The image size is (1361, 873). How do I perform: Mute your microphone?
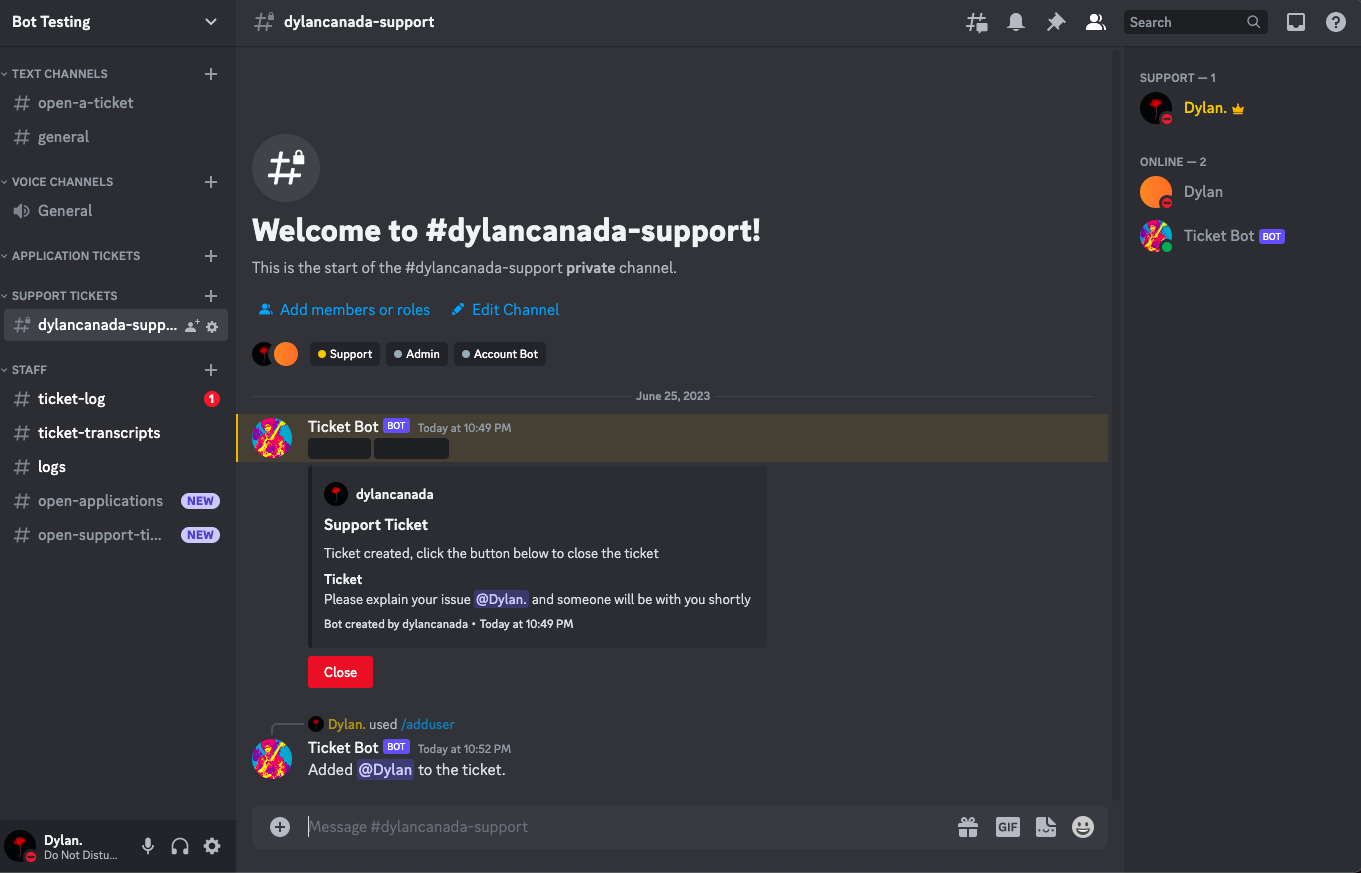point(147,845)
